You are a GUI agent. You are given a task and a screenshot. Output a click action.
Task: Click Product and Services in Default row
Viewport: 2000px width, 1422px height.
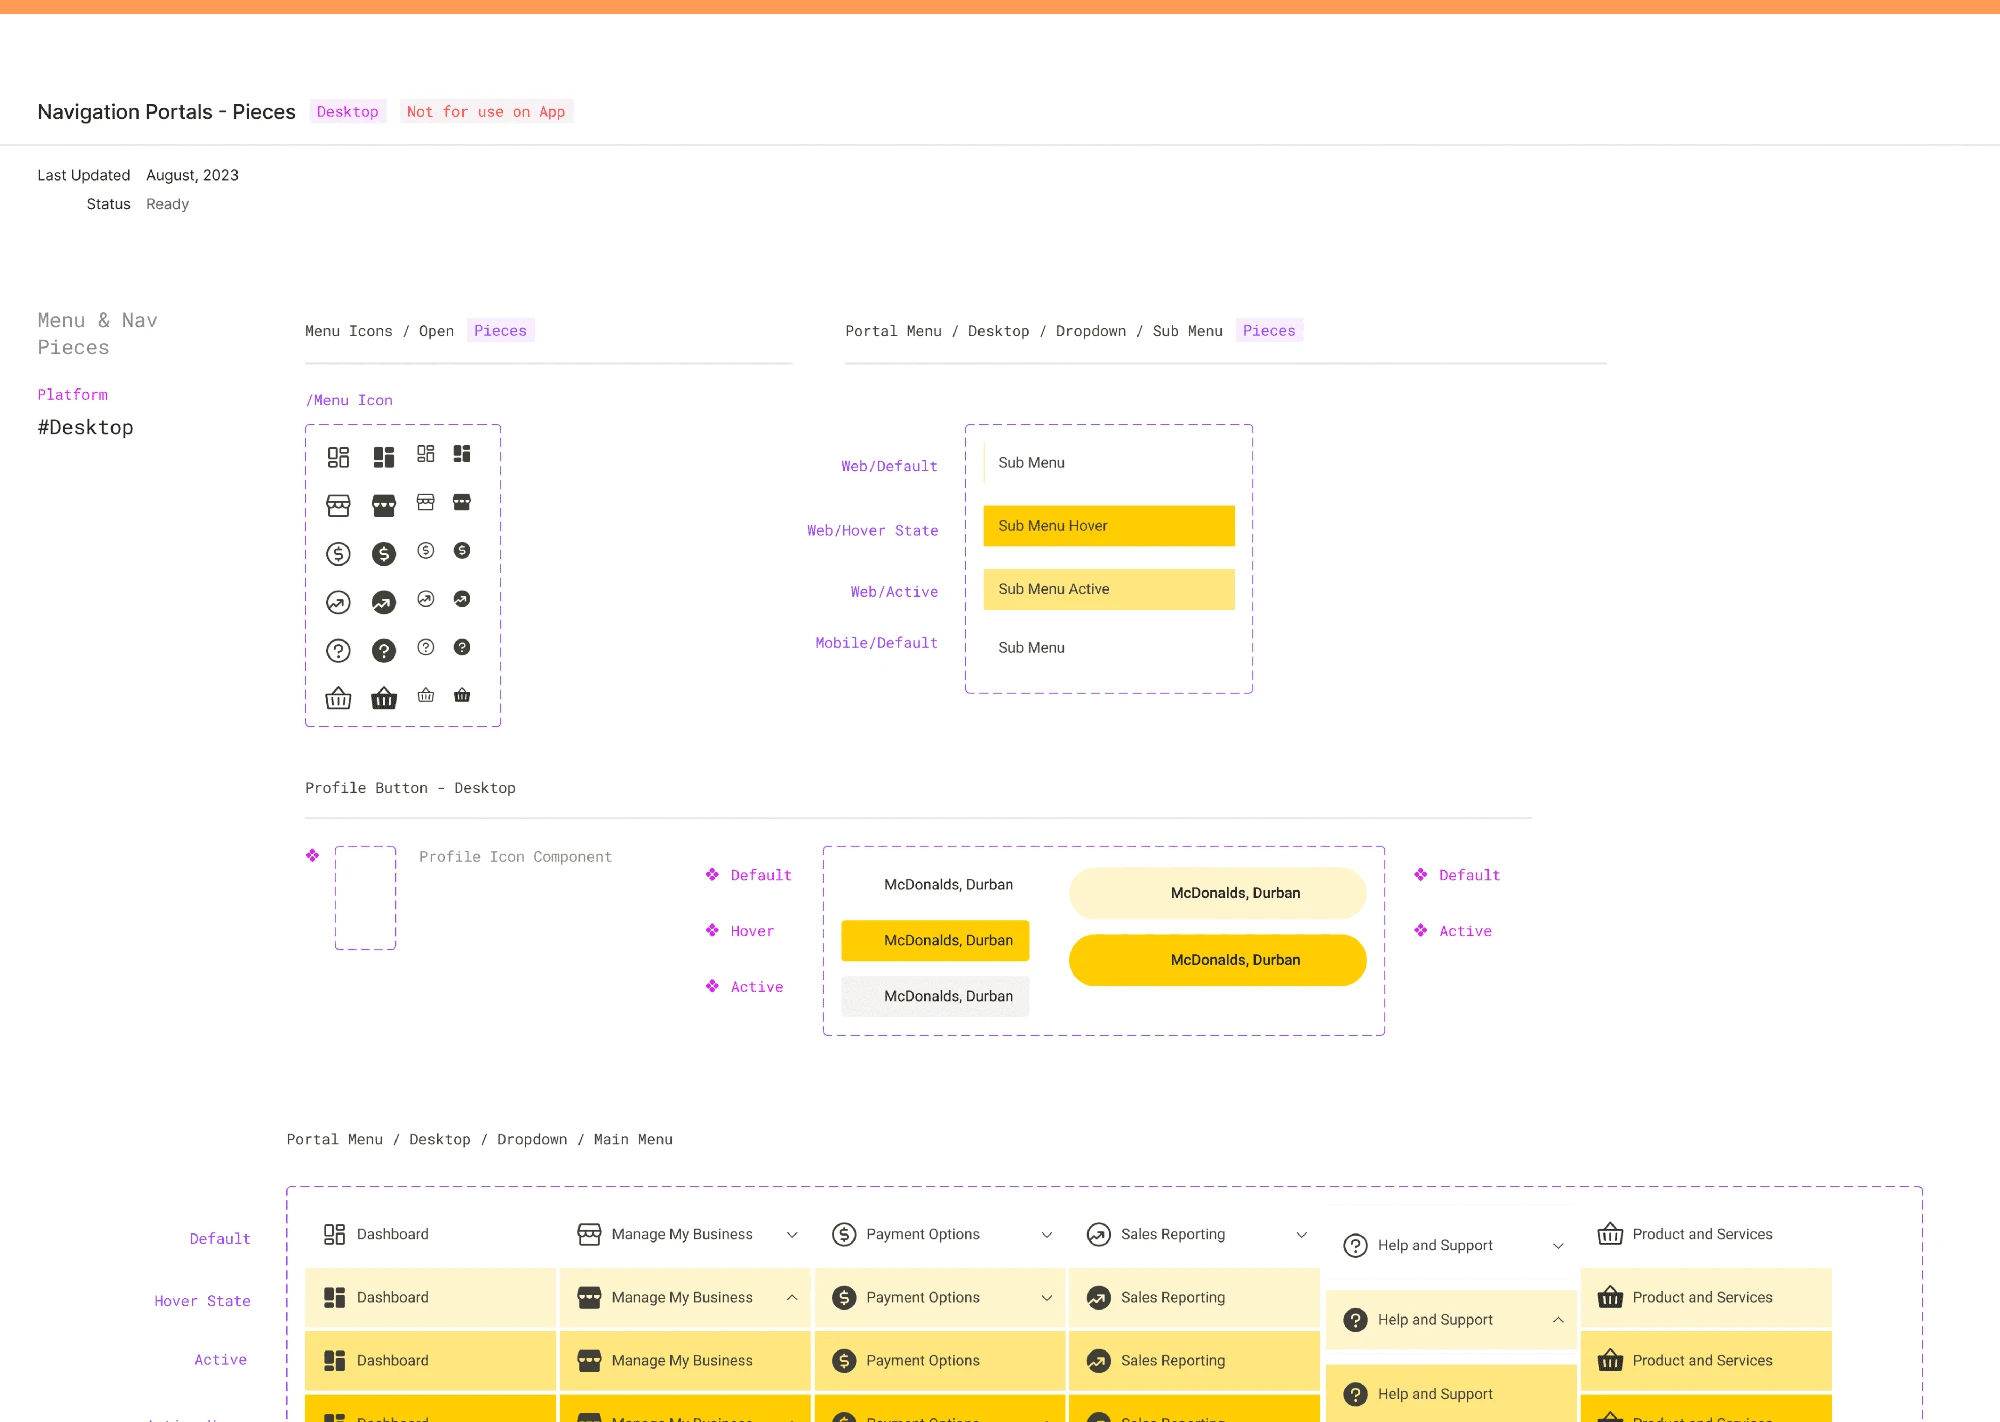pyautogui.click(x=1706, y=1235)
